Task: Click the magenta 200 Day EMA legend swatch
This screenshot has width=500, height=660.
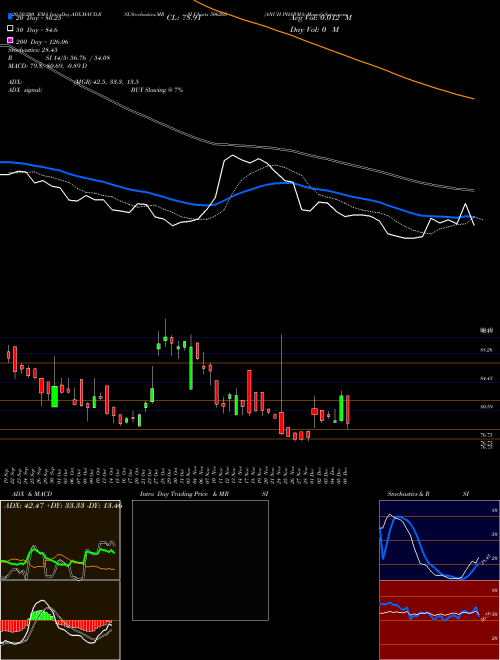Action: click(x=10, y=40)
